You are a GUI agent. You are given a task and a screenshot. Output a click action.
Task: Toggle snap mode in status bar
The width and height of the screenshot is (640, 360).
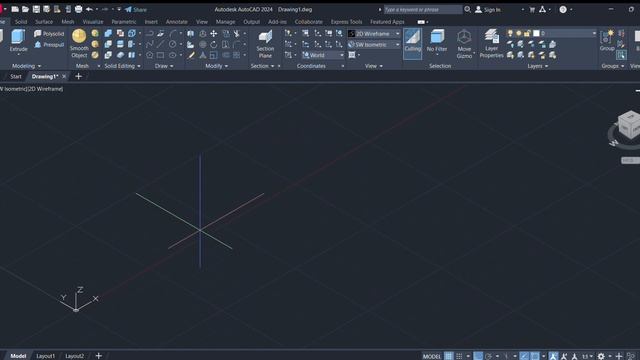(459, 356)
